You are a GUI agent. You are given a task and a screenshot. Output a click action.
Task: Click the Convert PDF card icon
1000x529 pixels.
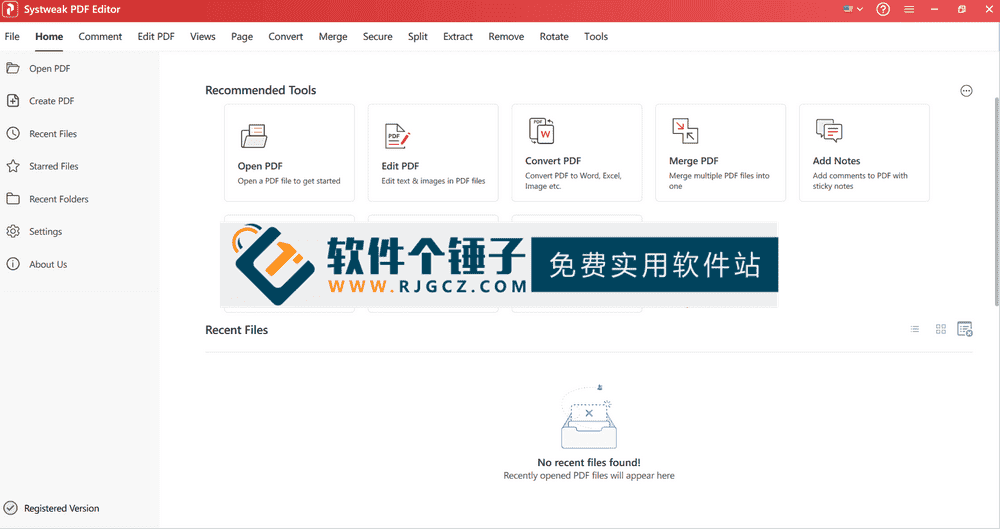click(541, 130)
